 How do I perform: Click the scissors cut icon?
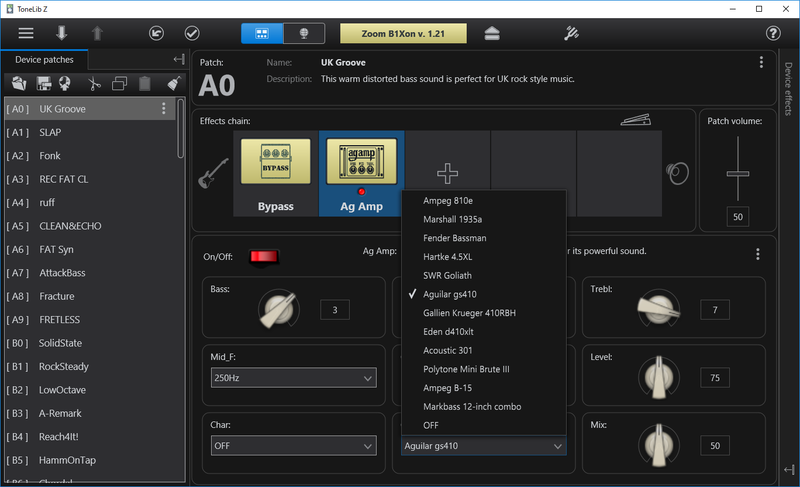point(94,83)
